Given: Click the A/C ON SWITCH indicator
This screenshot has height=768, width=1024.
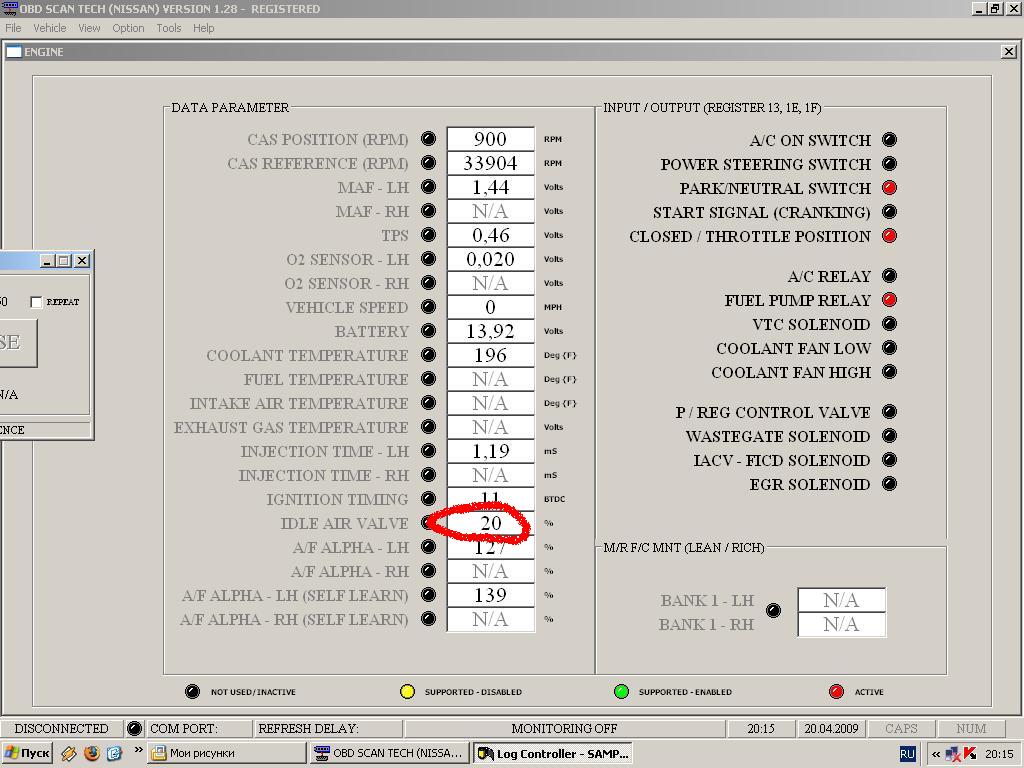Looking at the screenshot, I should pos(889,140).
